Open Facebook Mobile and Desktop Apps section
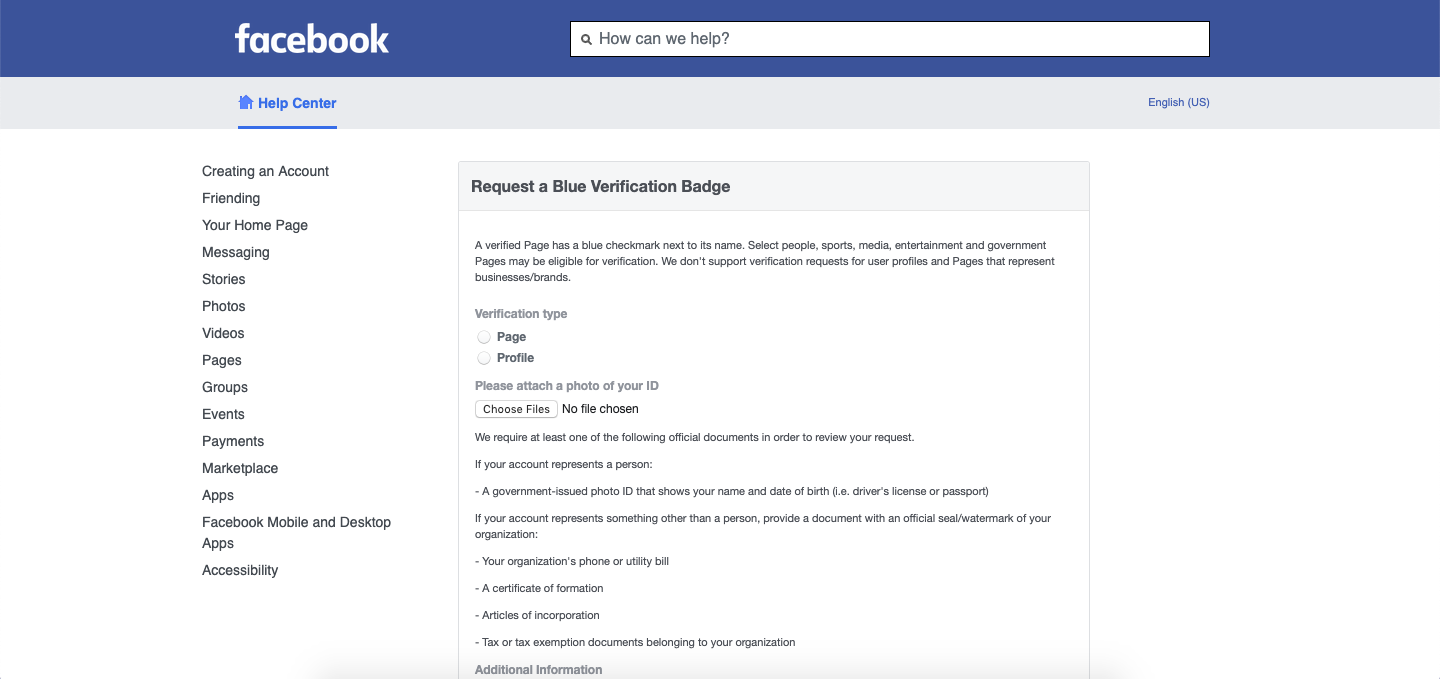Screen dimensions: 1440x679 [x=296, y=532]
